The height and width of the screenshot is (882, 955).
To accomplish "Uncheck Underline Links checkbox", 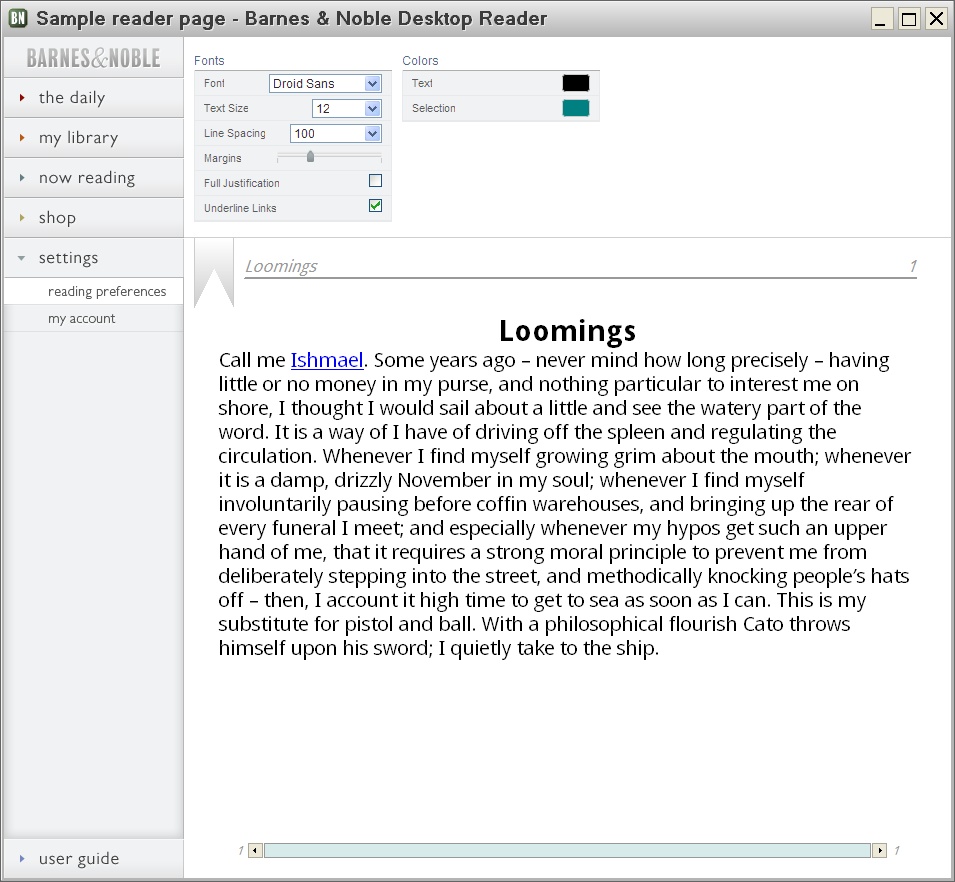I will (x=376, y=206).
